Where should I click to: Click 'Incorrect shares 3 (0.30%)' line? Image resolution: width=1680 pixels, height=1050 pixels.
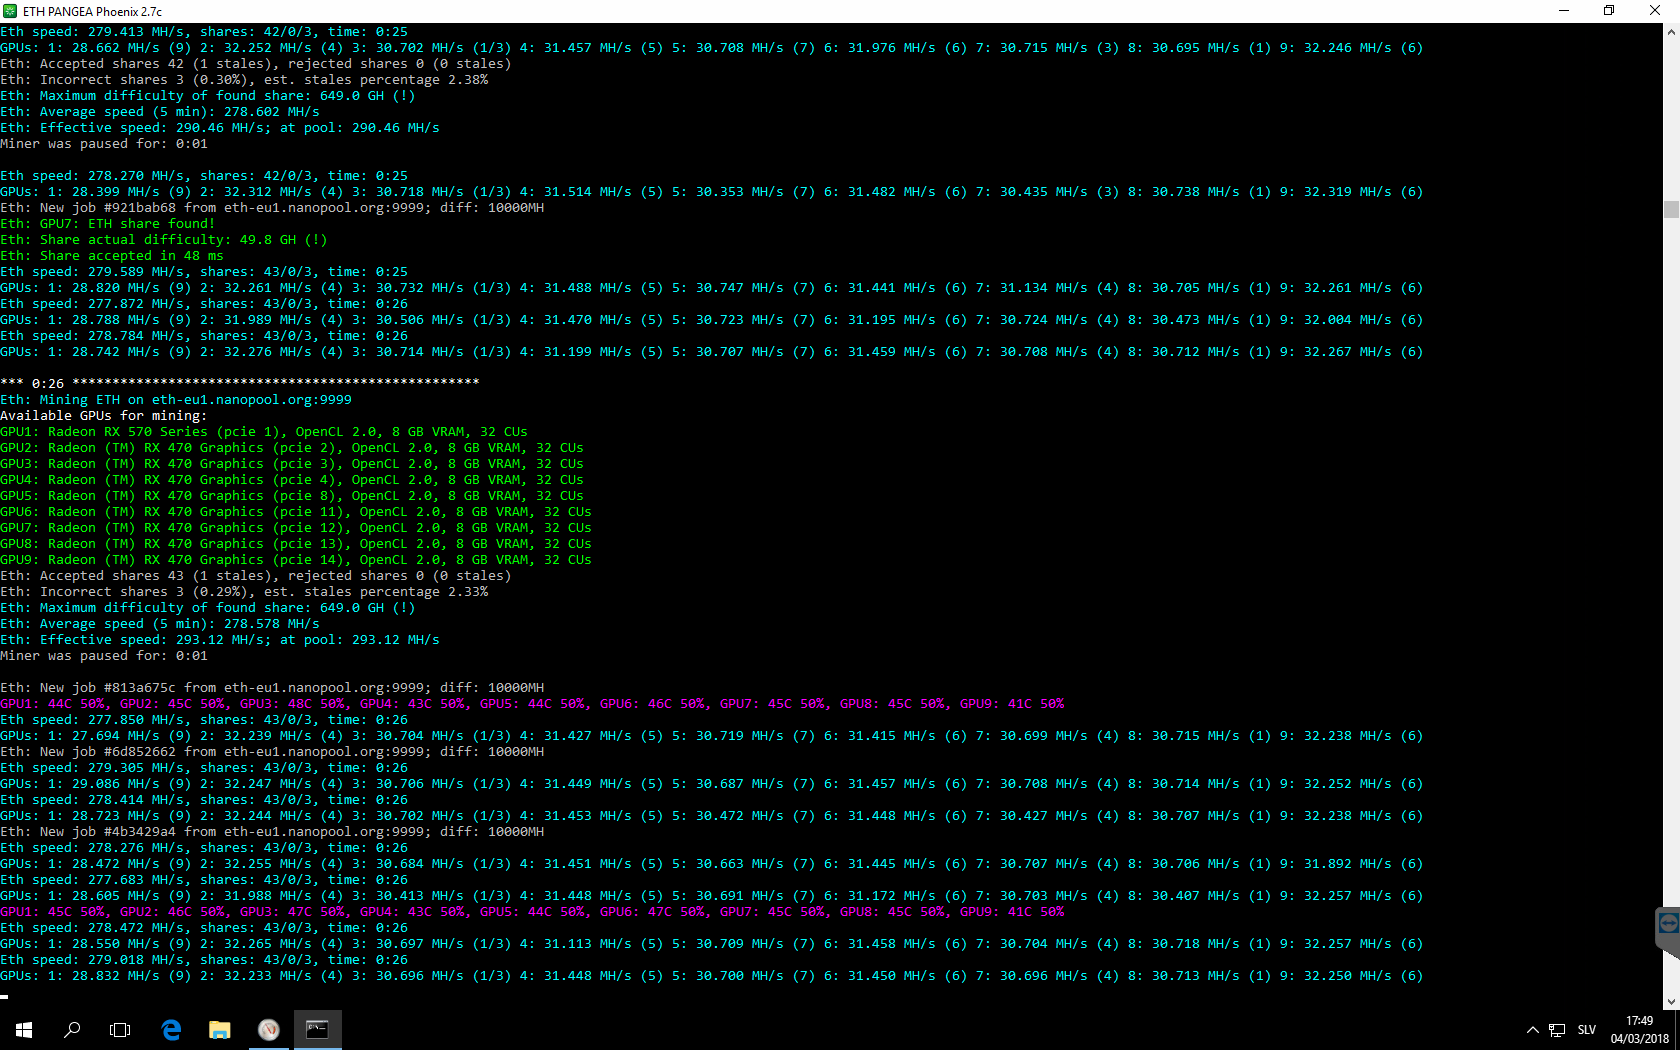point(244,80)
